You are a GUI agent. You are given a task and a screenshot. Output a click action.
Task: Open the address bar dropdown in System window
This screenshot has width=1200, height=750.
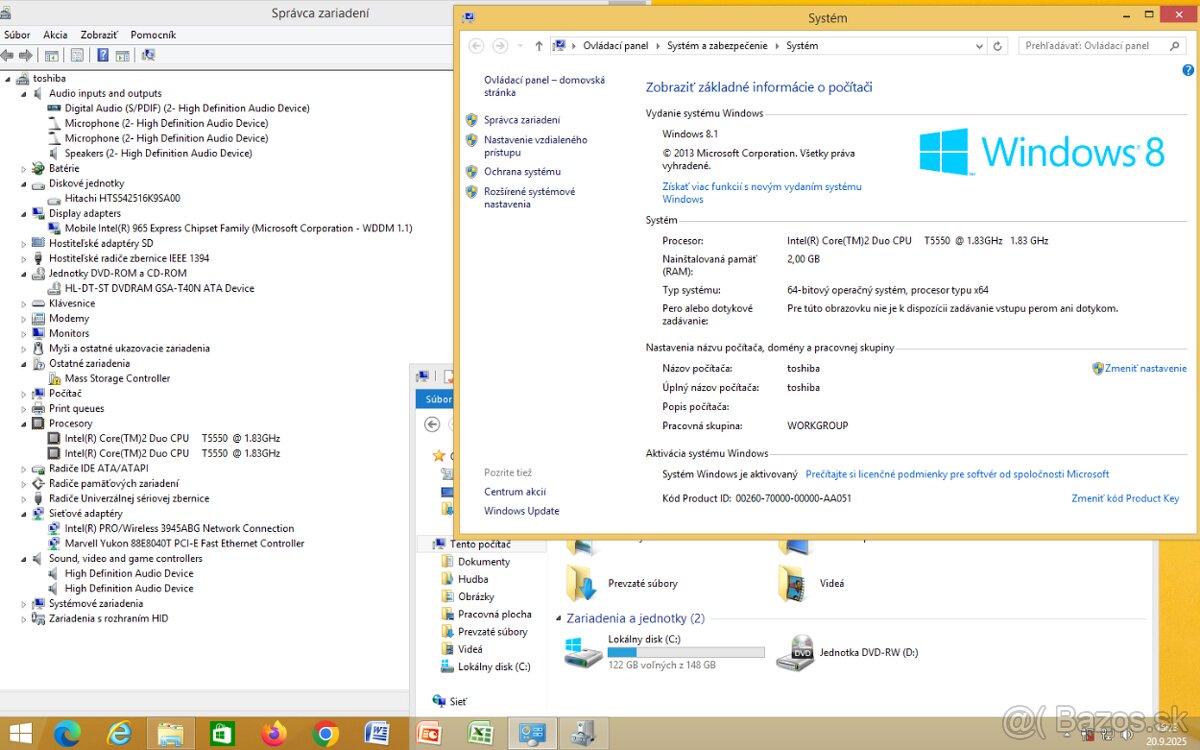[980, 45]
